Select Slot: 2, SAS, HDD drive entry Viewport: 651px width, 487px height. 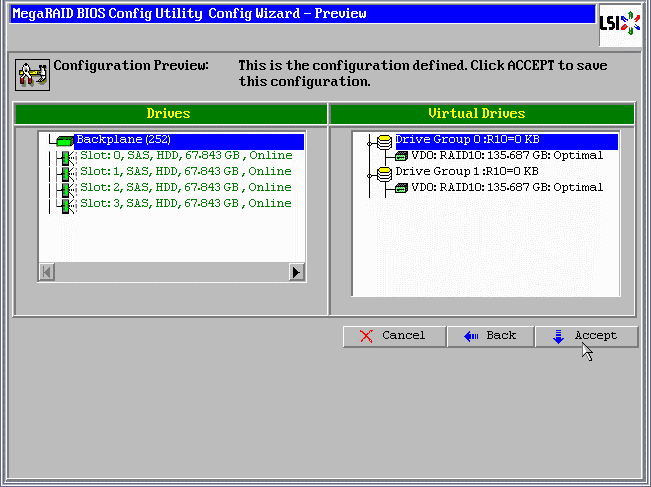(186, 188)
